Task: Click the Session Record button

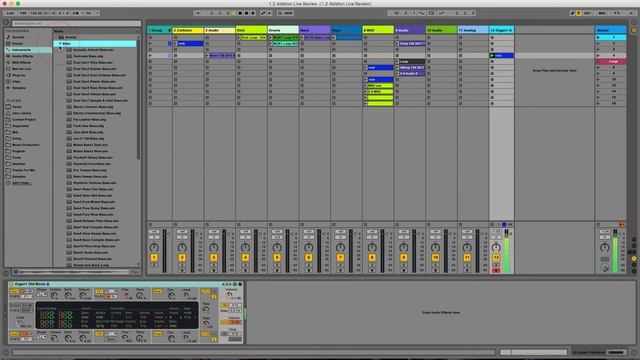Action: [280, 13]
